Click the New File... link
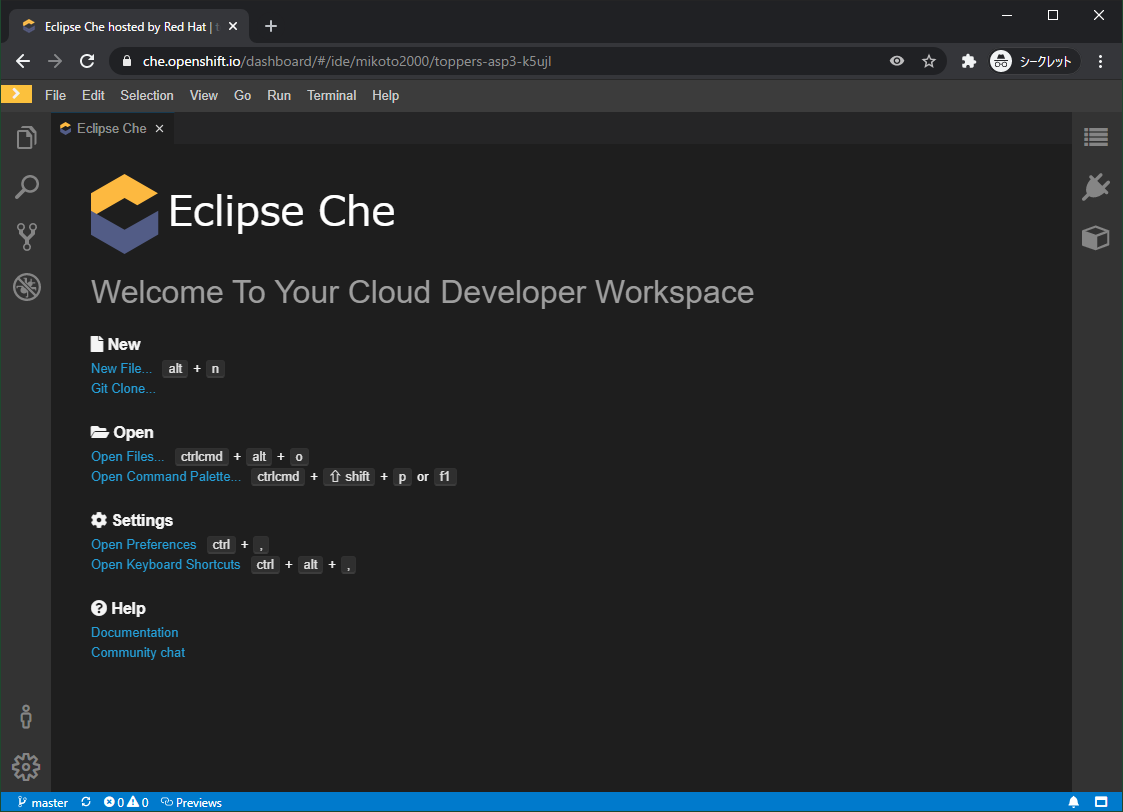Viewport: 1123px width, 812px height. pyautogui.click(x=121, y=368)
